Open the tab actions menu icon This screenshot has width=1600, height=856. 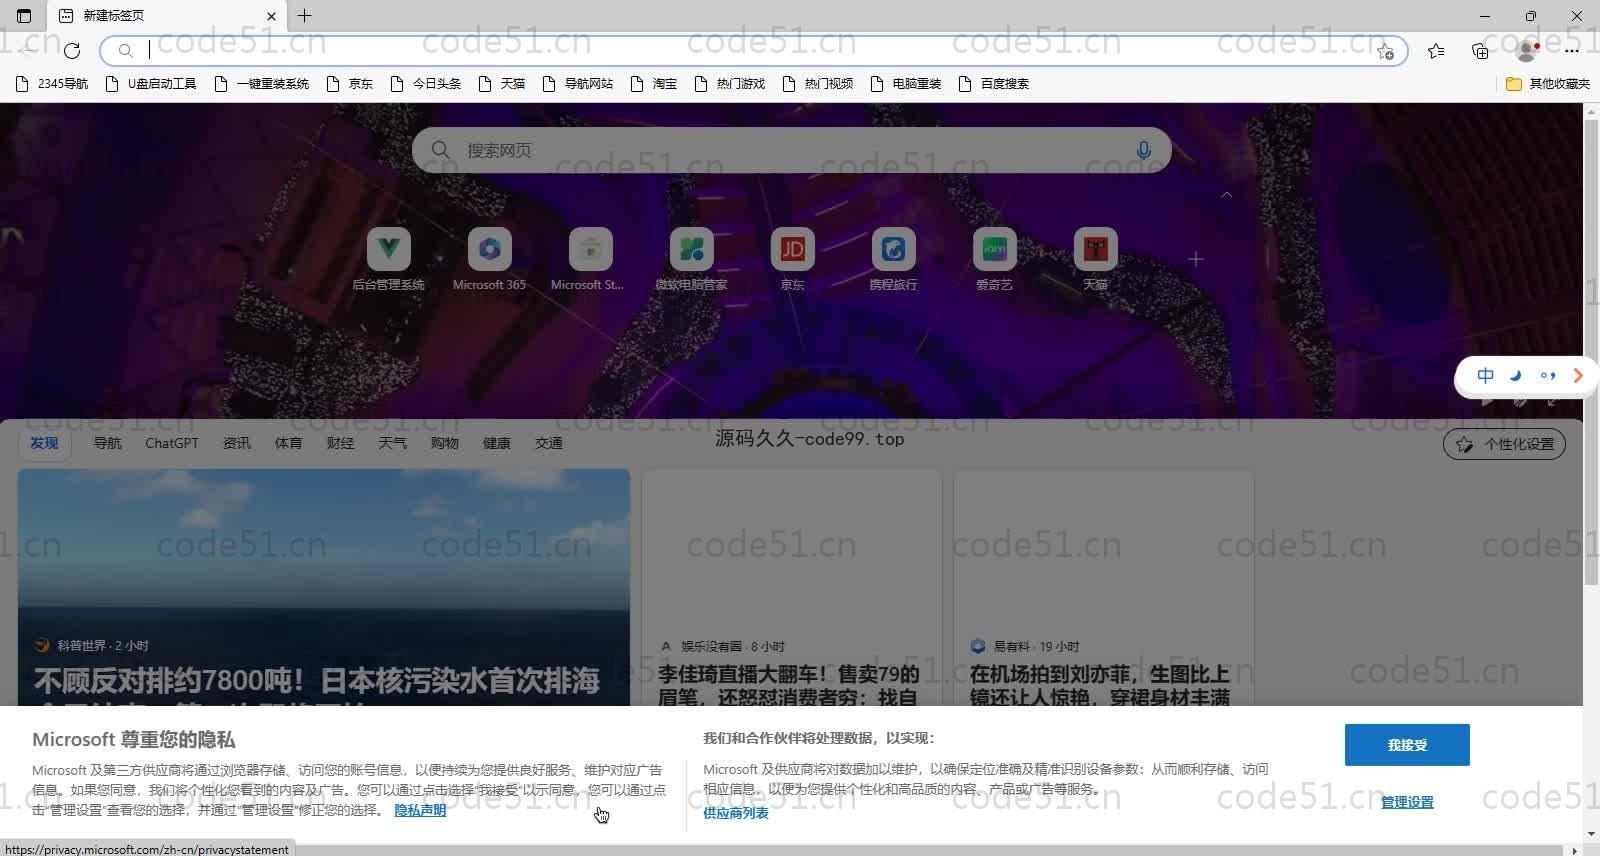(x=24, y=16)
